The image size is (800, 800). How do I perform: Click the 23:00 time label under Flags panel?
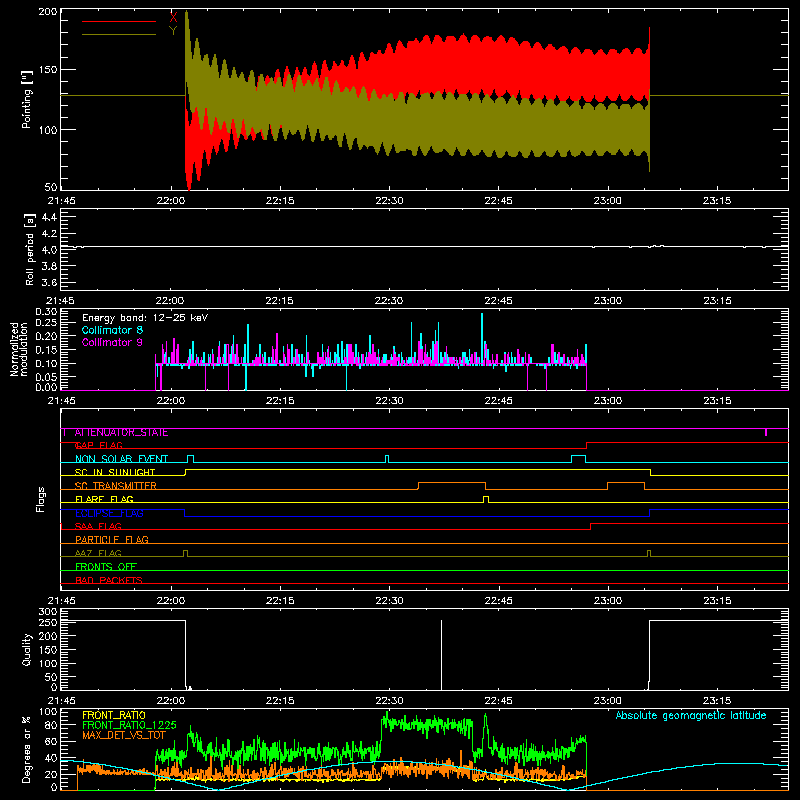pos(608,601)
